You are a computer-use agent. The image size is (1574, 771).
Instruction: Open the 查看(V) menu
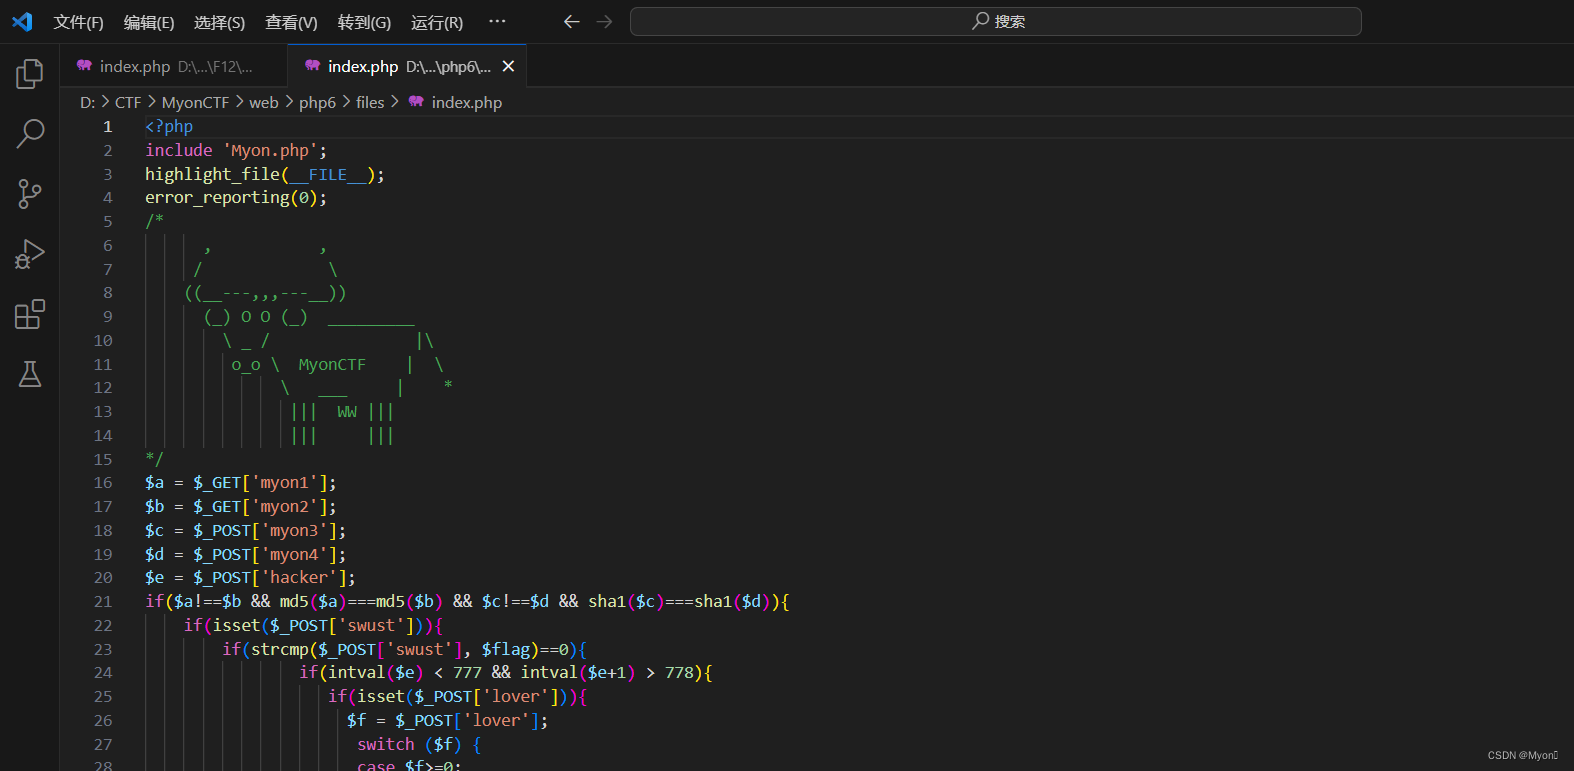coord(291,22)
